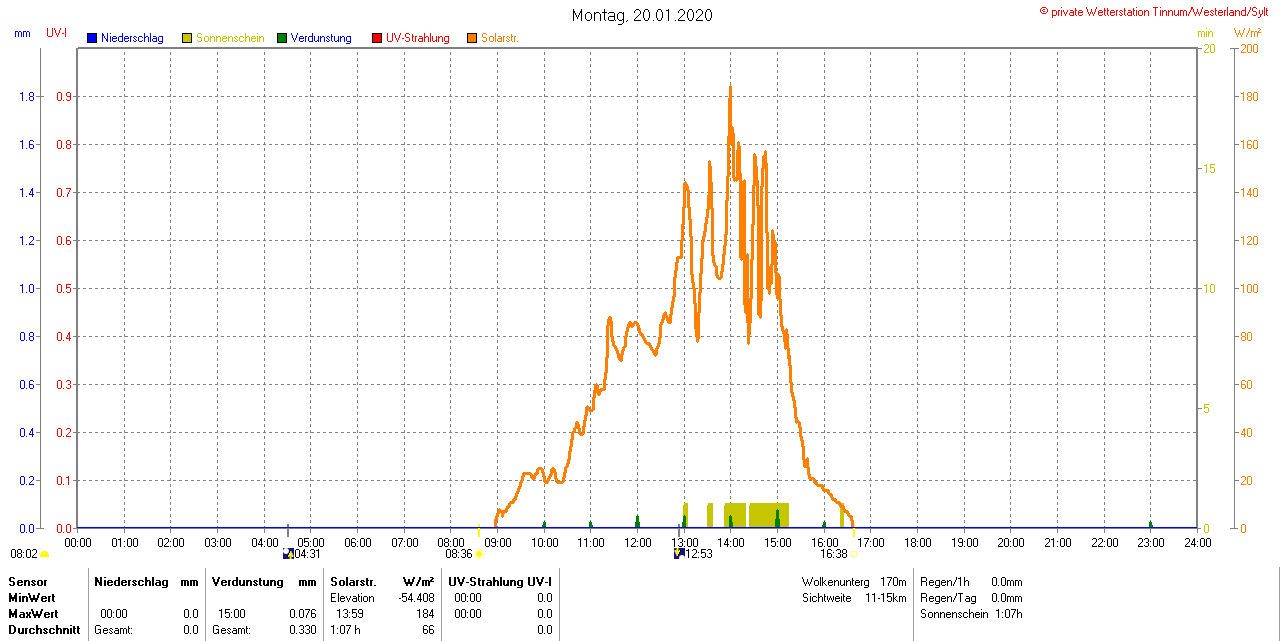Click the Sonnenschein 1:07h entry
The width and height of the screenshot is (1280, 641).
[971, 614]
